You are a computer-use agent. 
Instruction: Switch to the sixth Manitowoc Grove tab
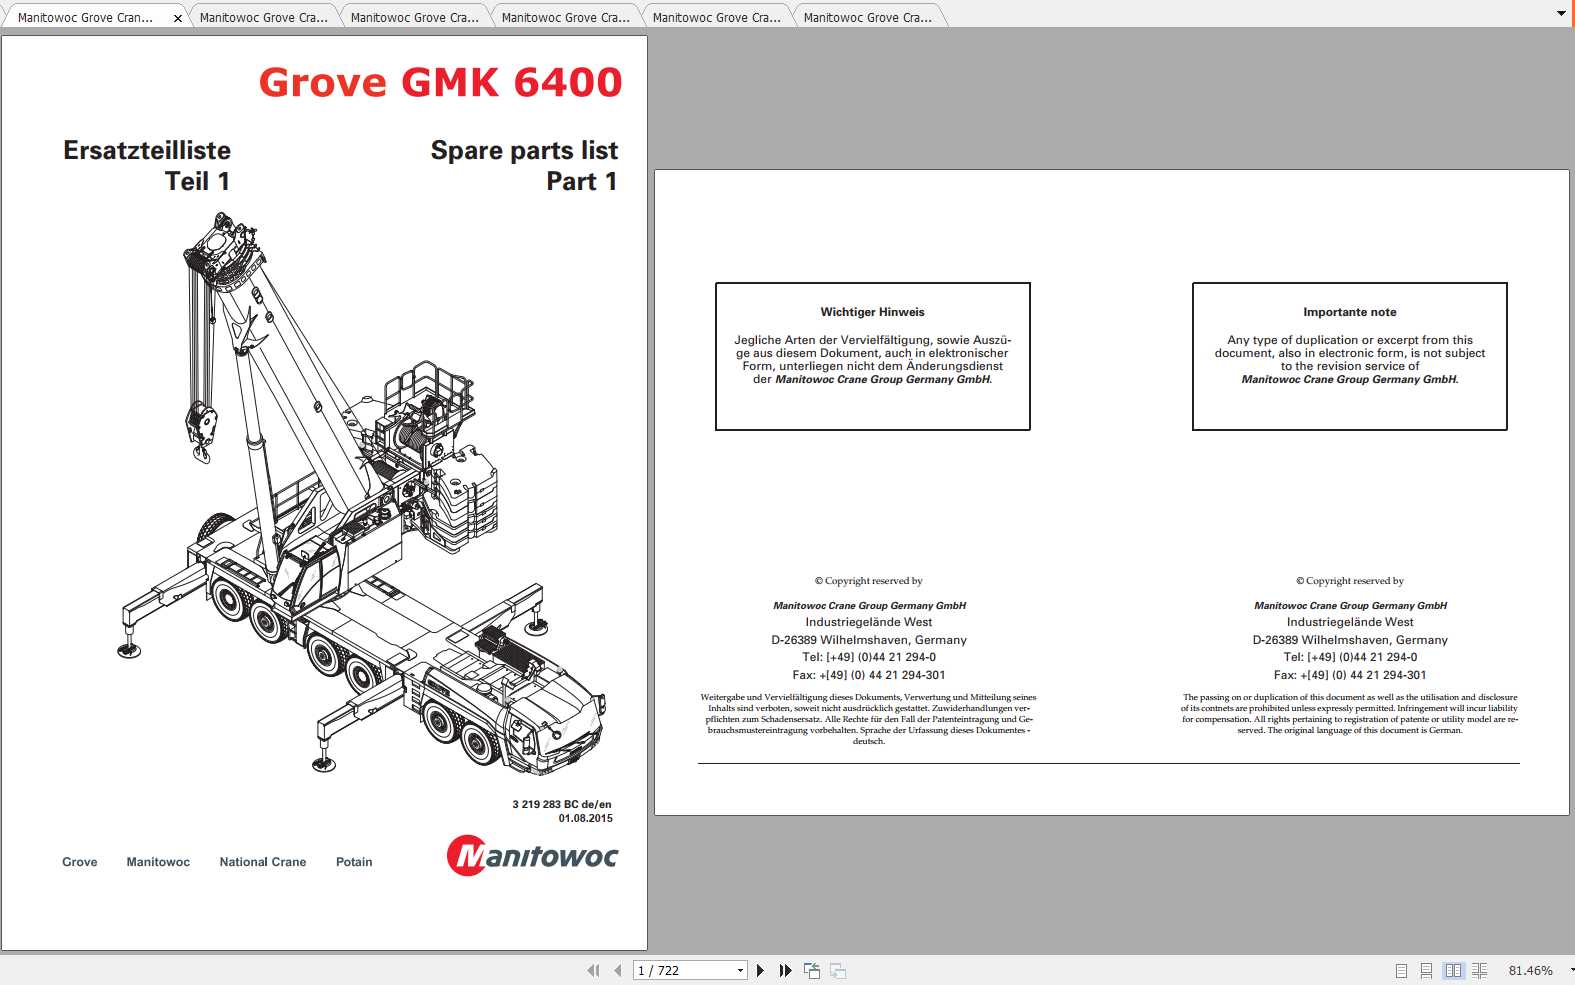tap(867, 17)
